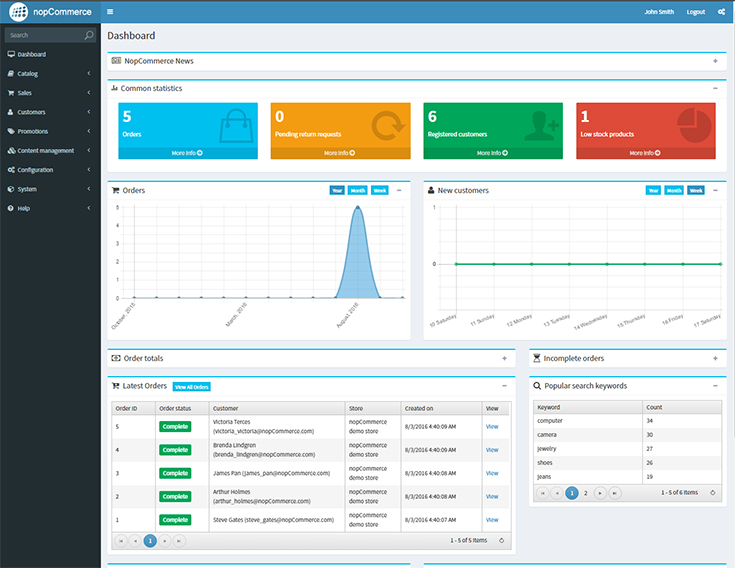This screenshot has height=568, width=735.
Task: Toggle the sidebar hamburger menu icon
Action: (110, 12)
